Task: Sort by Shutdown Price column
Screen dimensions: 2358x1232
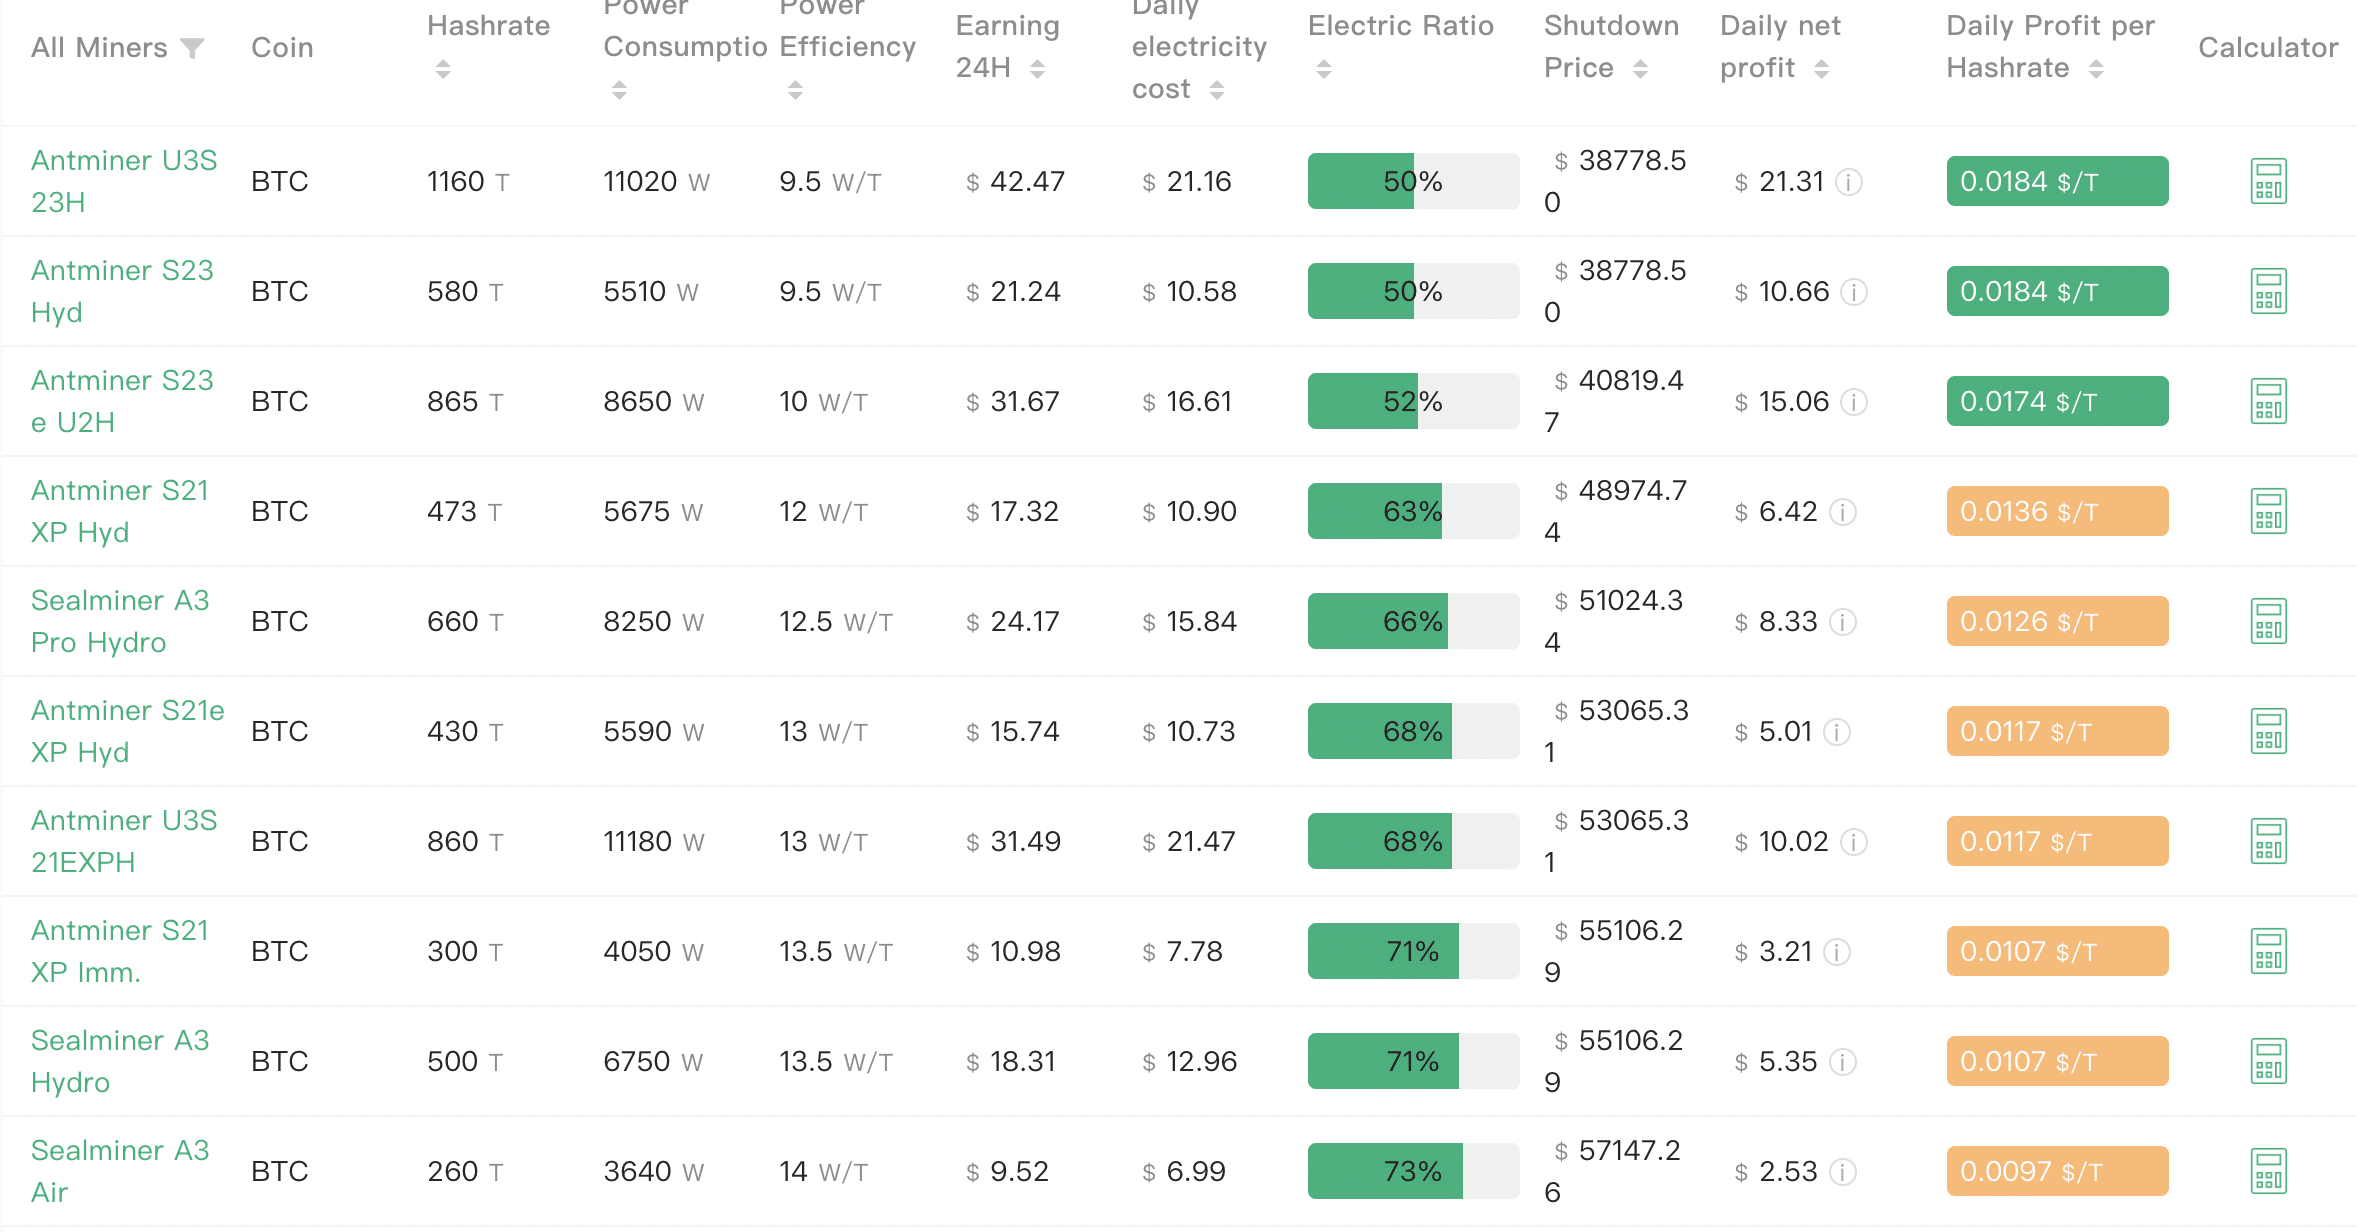Action: click(x=1640, y=68)
